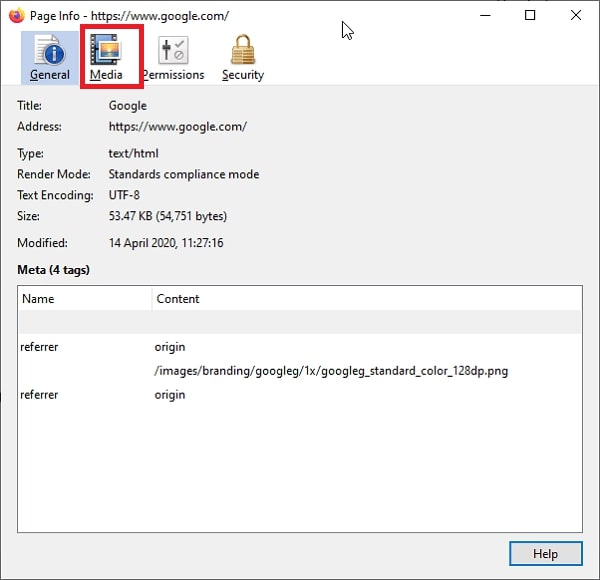The width and height of the screenshot is (600, 580).
Task: Select the first referrer meta row
Action: coord(300,347)
